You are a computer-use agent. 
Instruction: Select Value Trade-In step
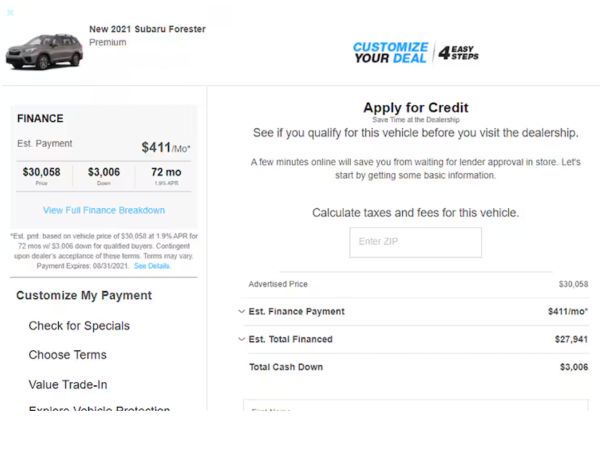tap(68, 385)
